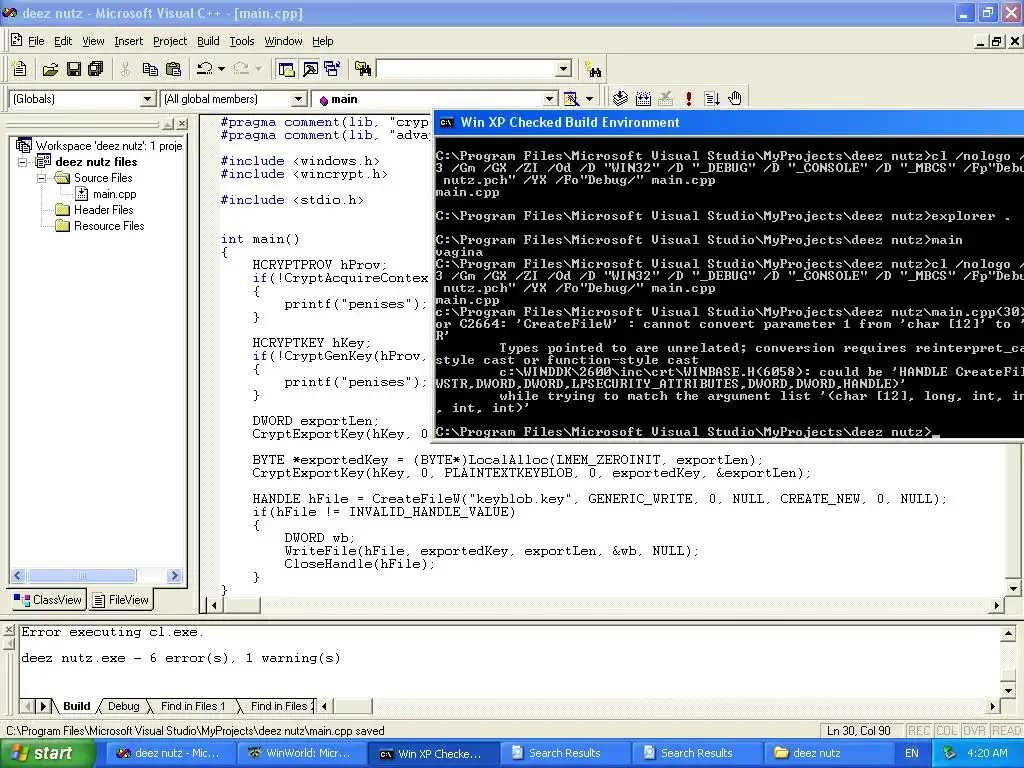The height and width of the screenshot is (768, 1024).
Task: Click the Stop Build icon
Action: 665,99
